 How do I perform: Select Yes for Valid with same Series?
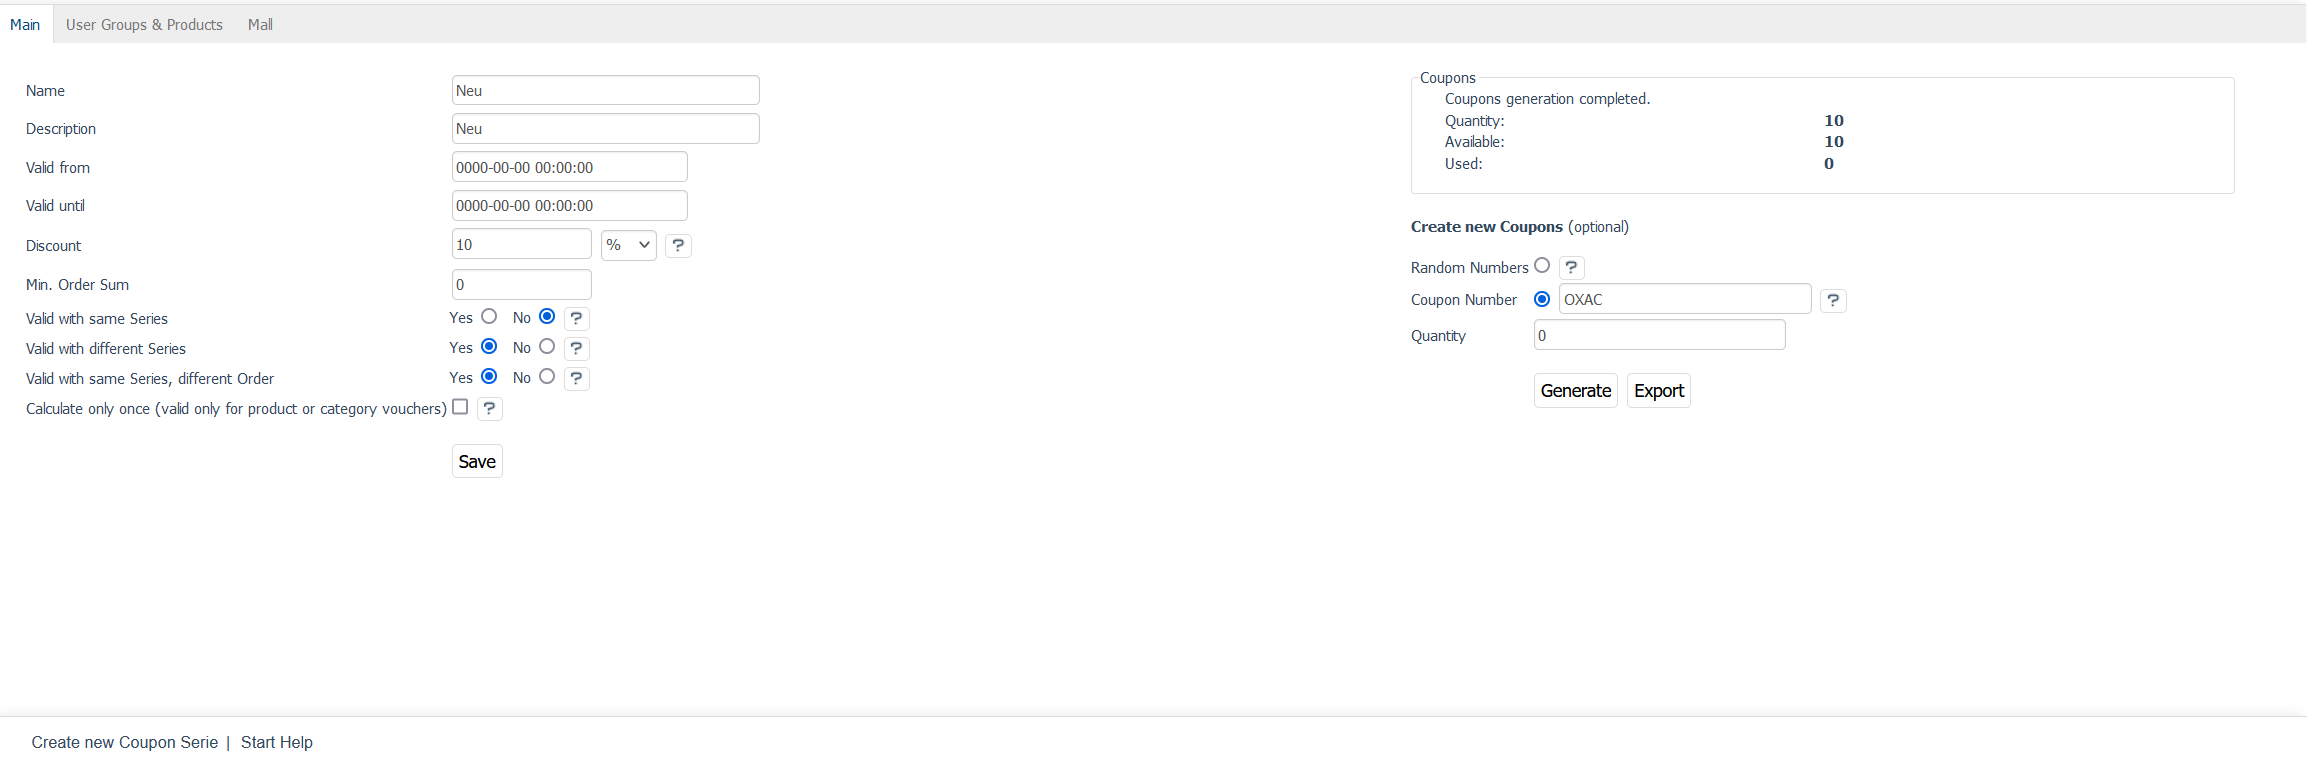click(x=489, y=317)
